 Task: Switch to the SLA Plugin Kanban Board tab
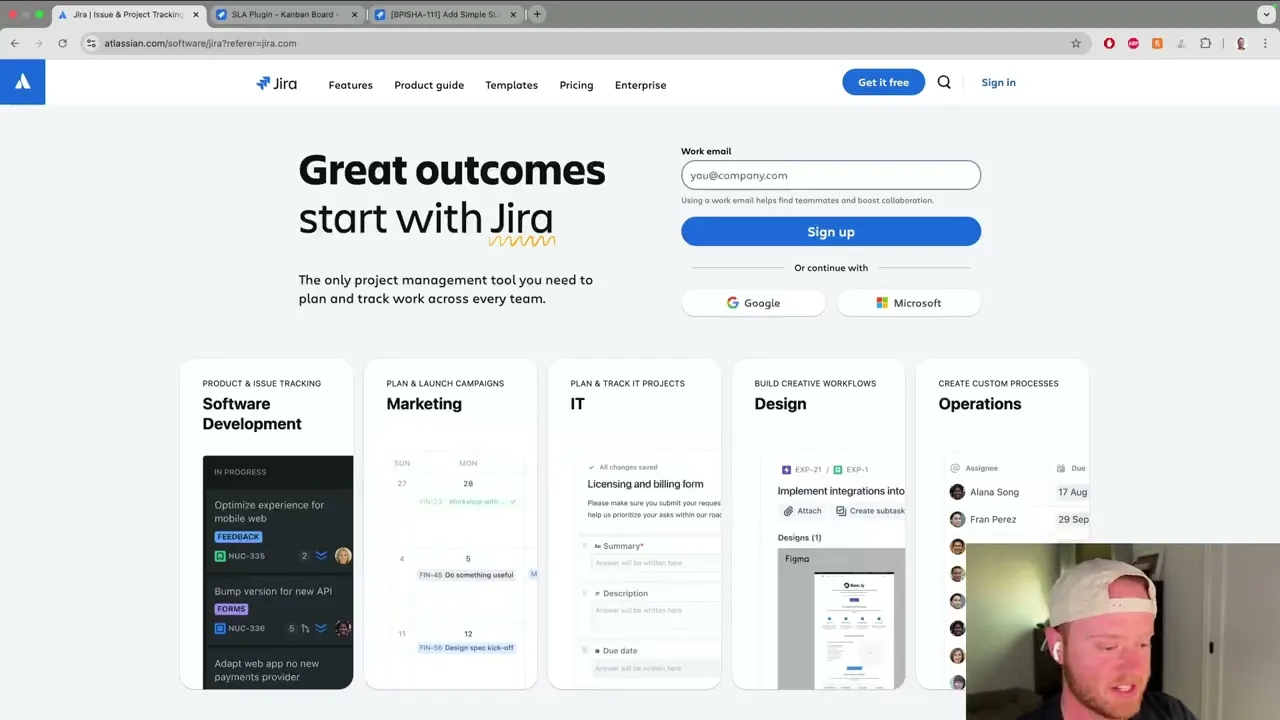pyautogui.click(x=285, y=14)
